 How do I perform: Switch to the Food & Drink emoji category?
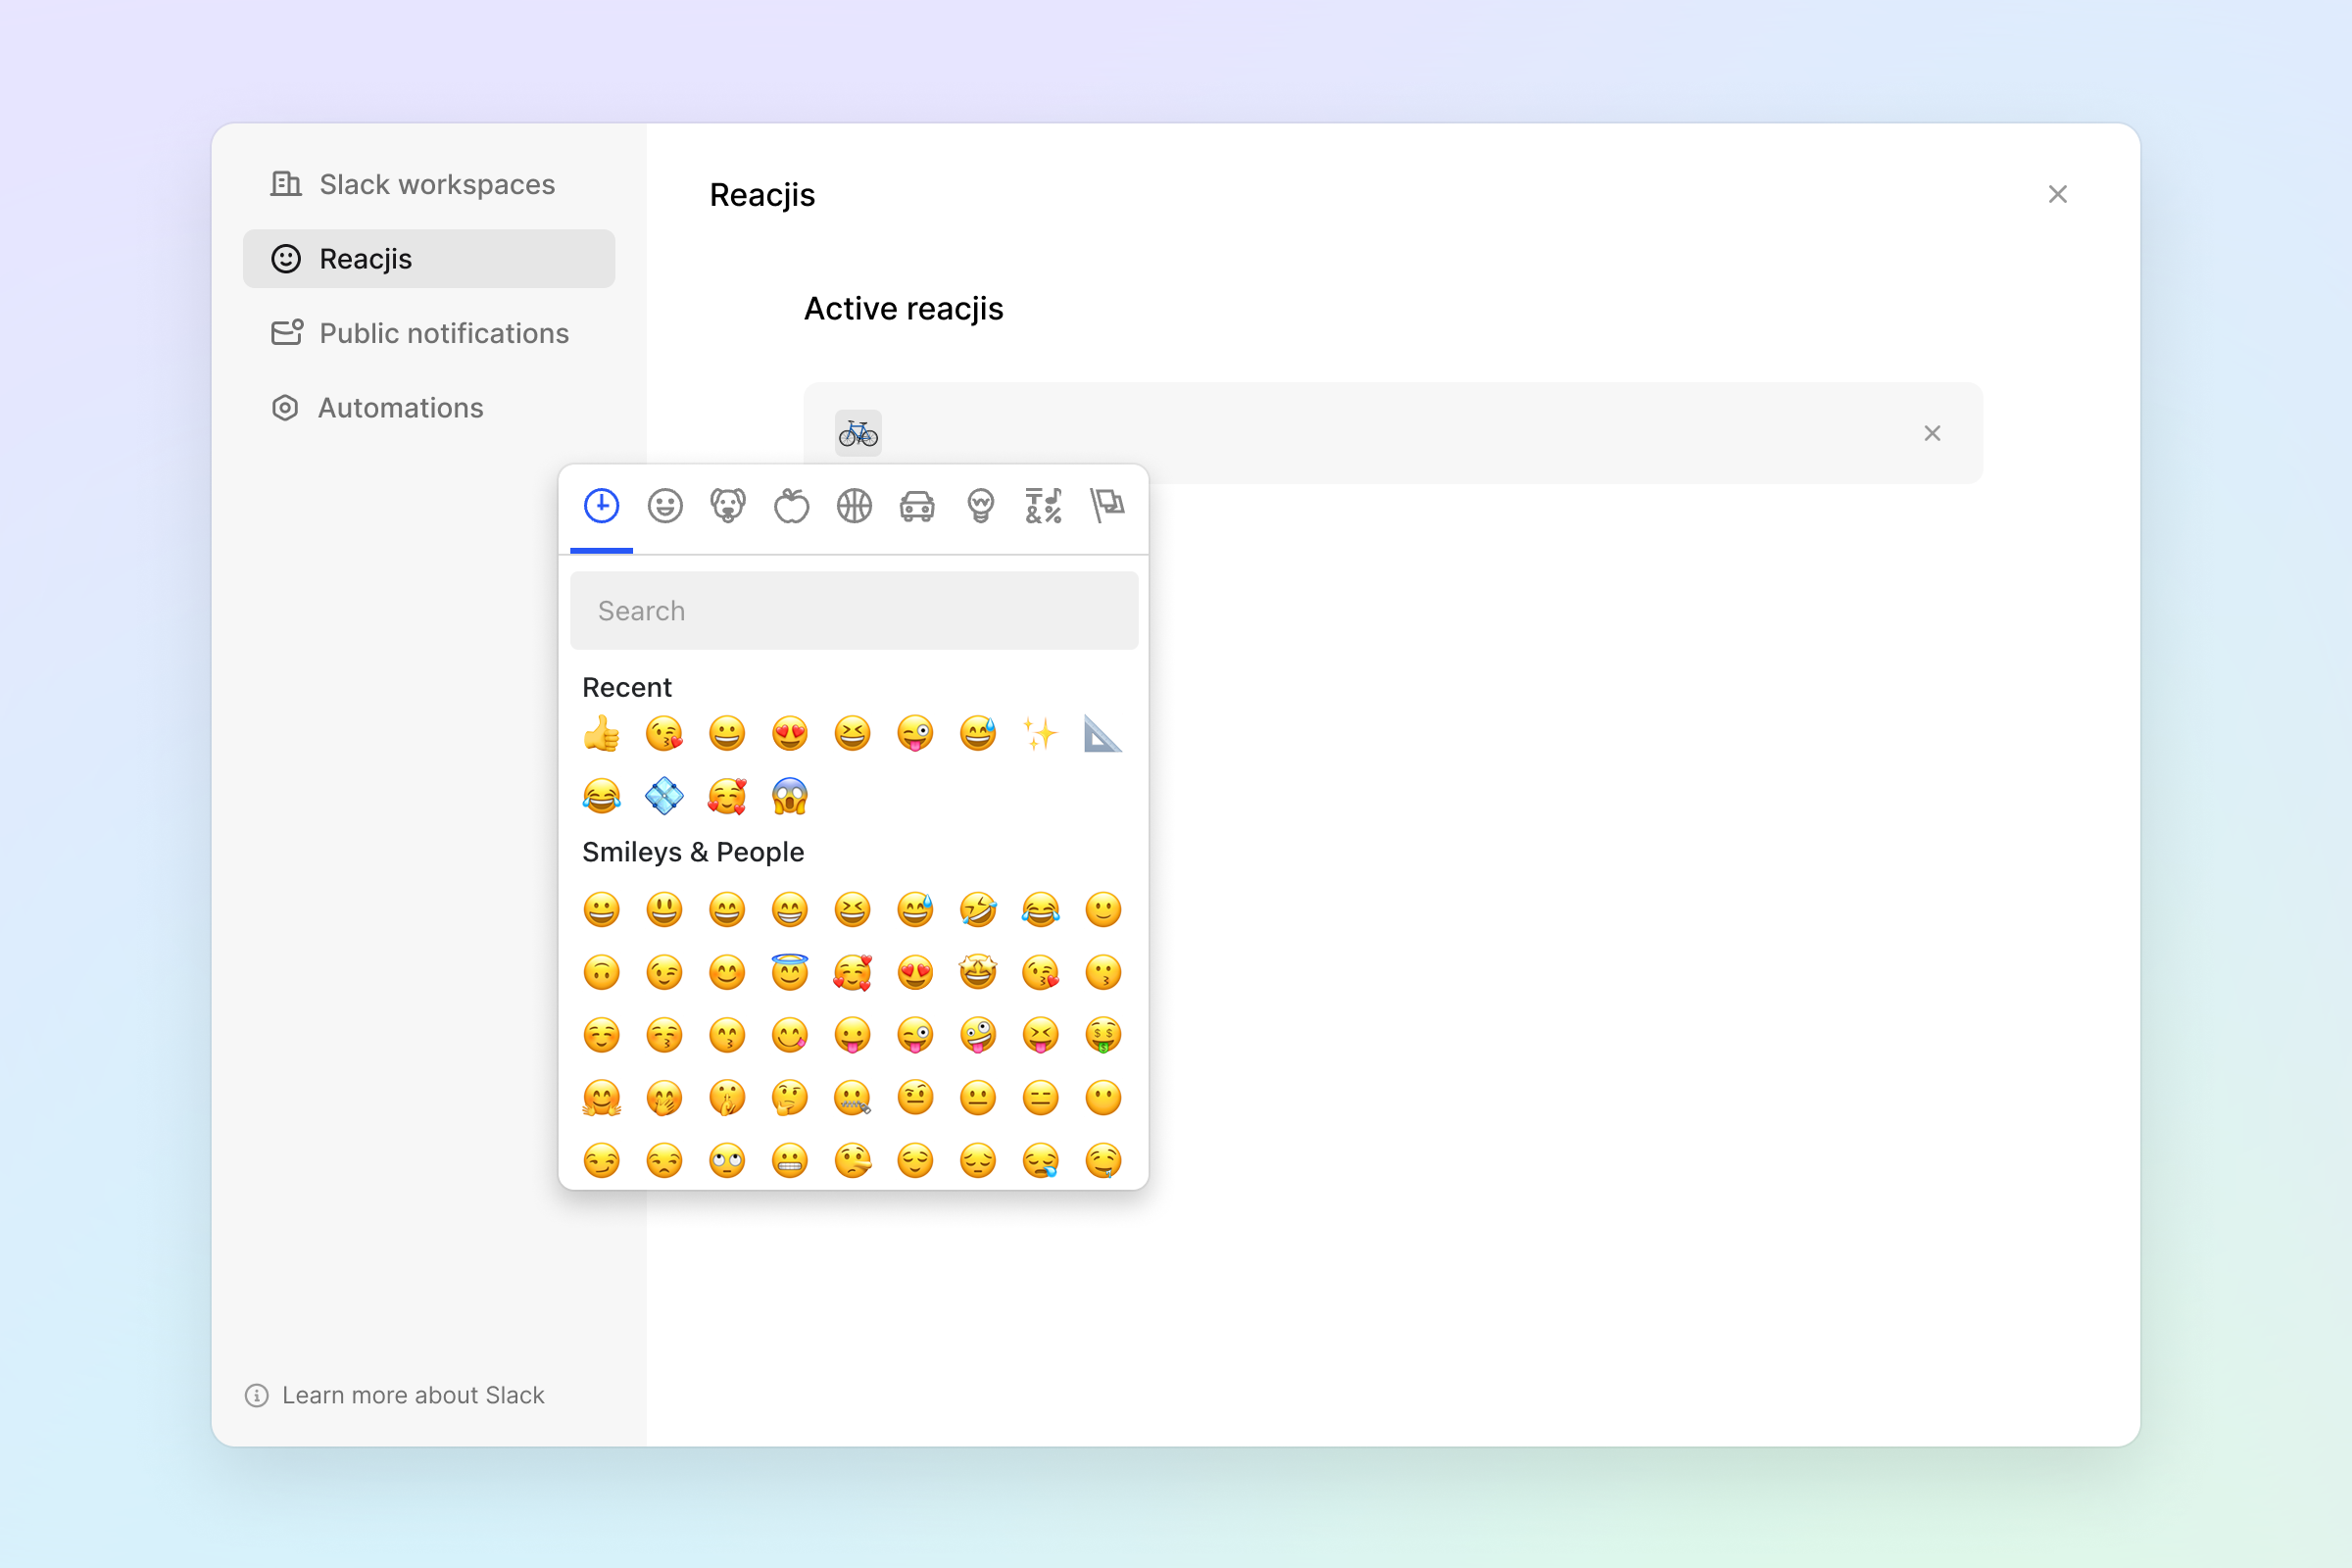point(791,506)
